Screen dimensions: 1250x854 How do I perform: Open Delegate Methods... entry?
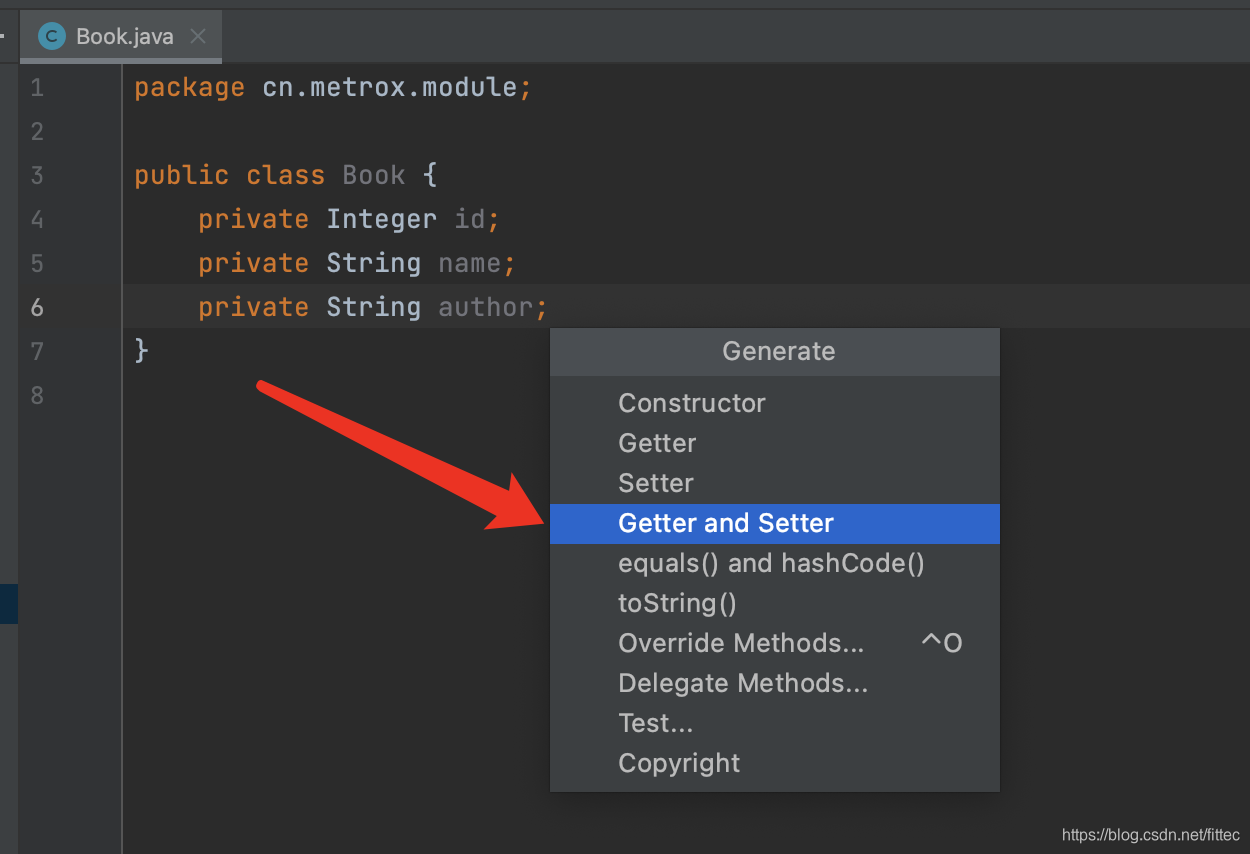point(775,683)
